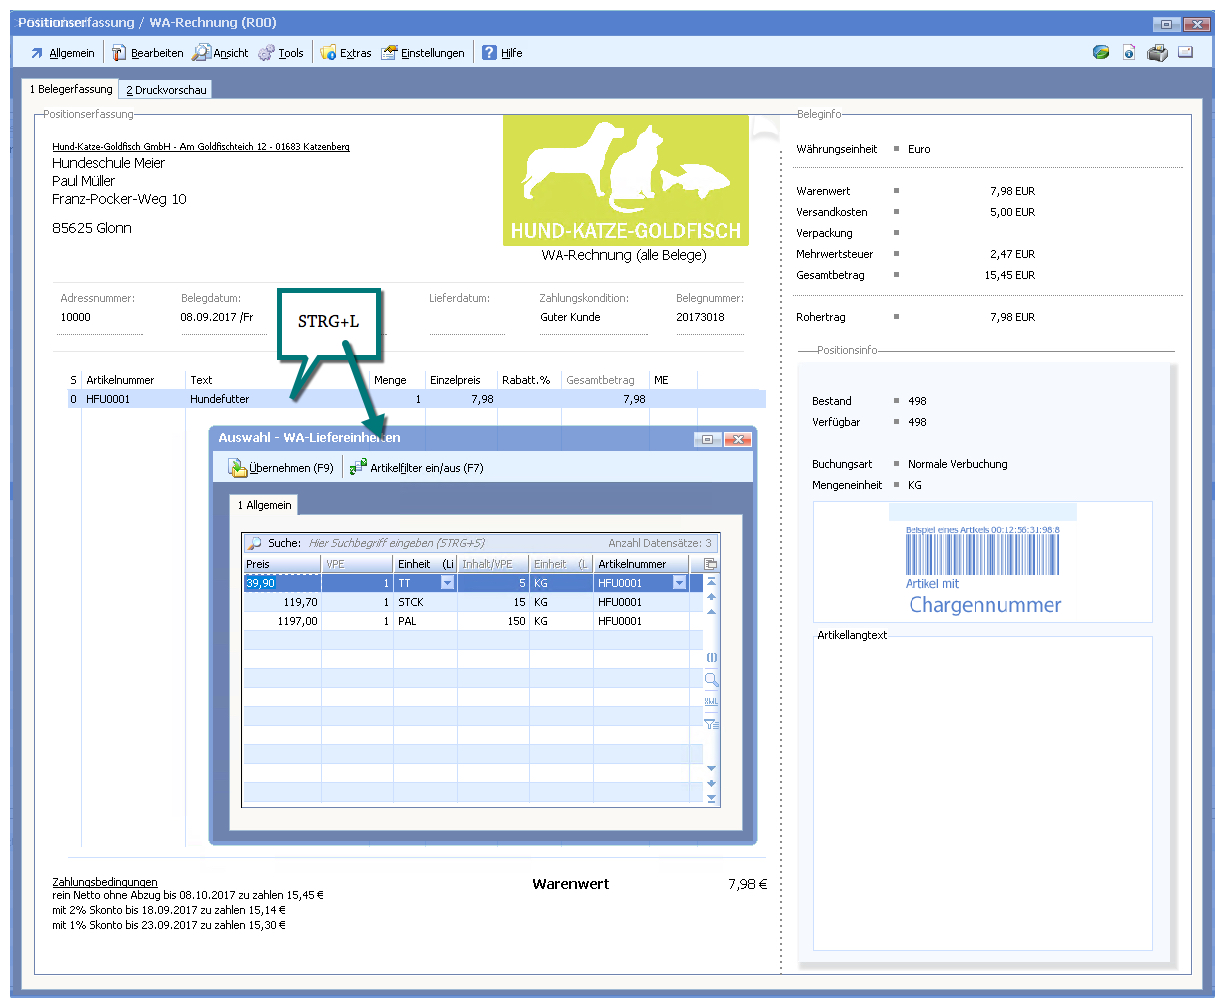Open the Extras menu

coord(346,53)
